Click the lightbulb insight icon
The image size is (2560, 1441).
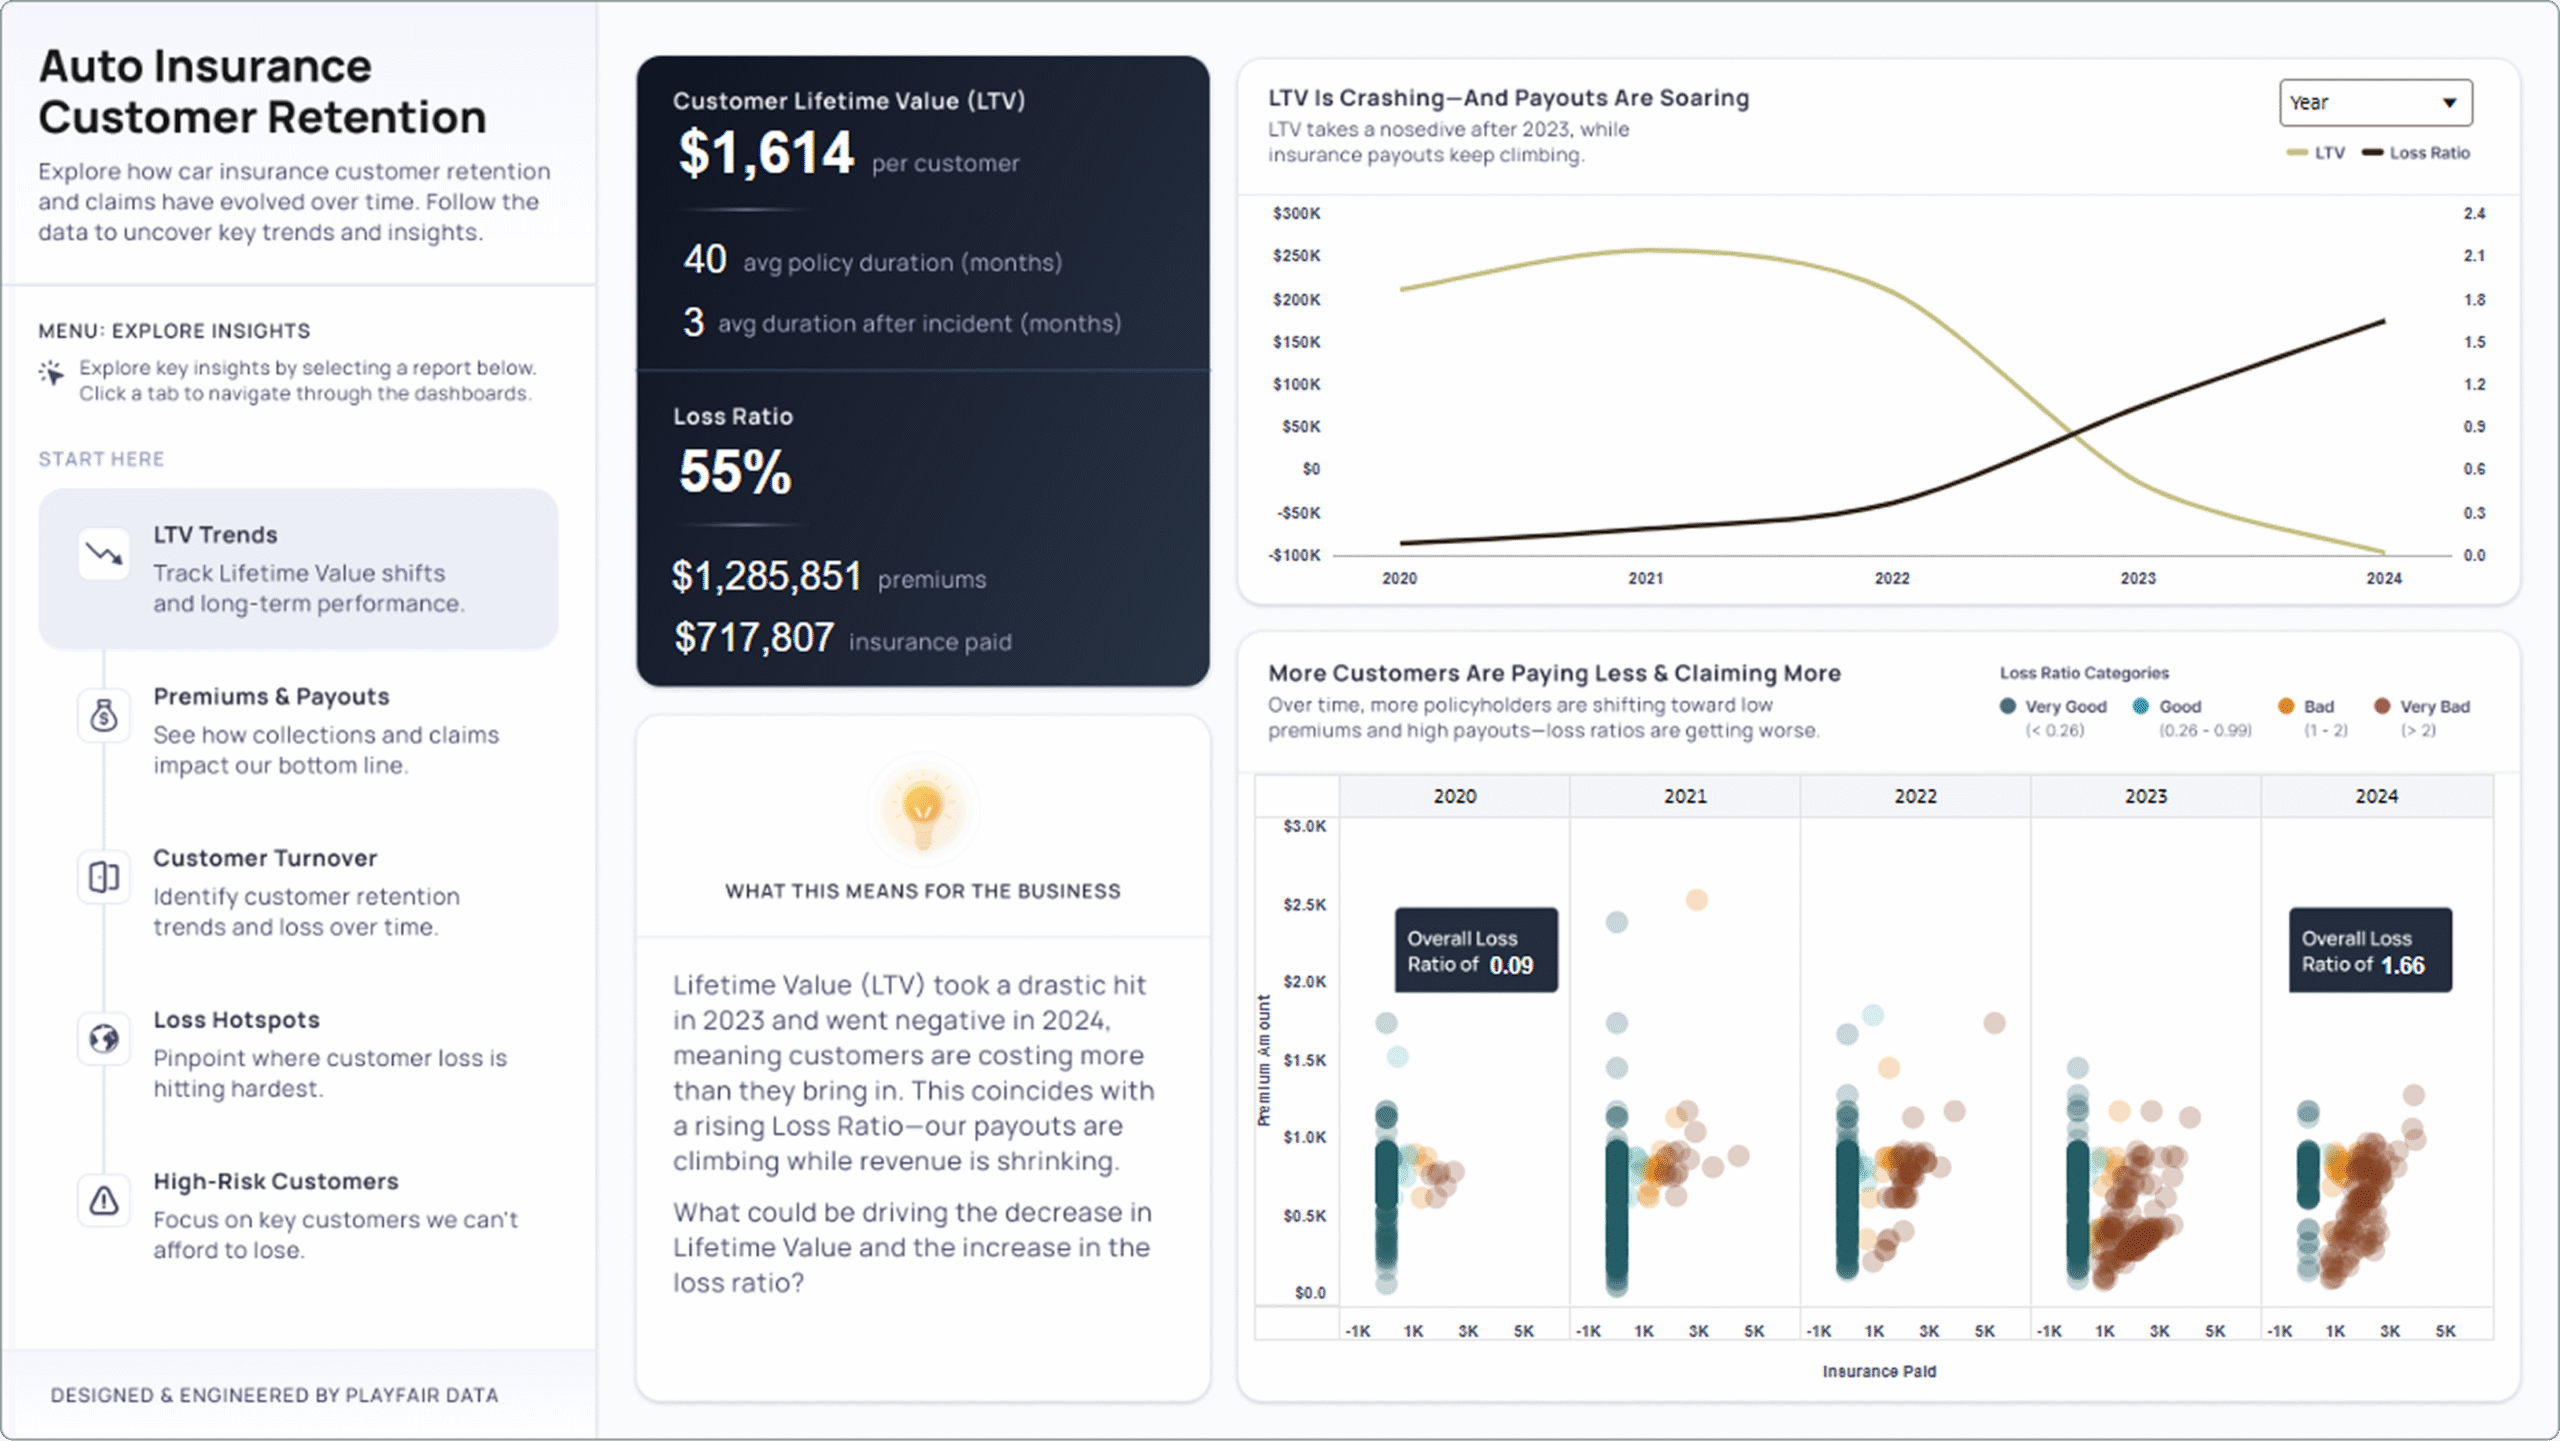[x=921, y=810]
